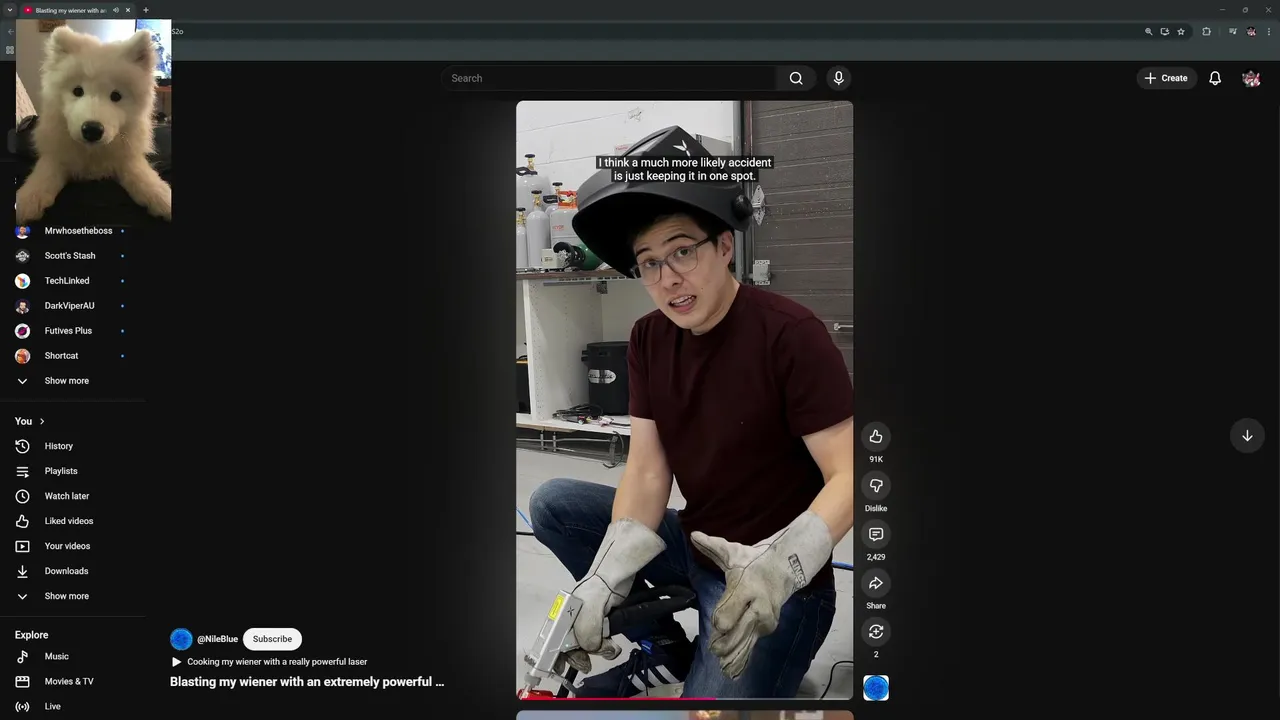Select the 'Blasting my wiener' browser tab
1280x720 pixels.
pyautogui.click(x=70, y=10)
